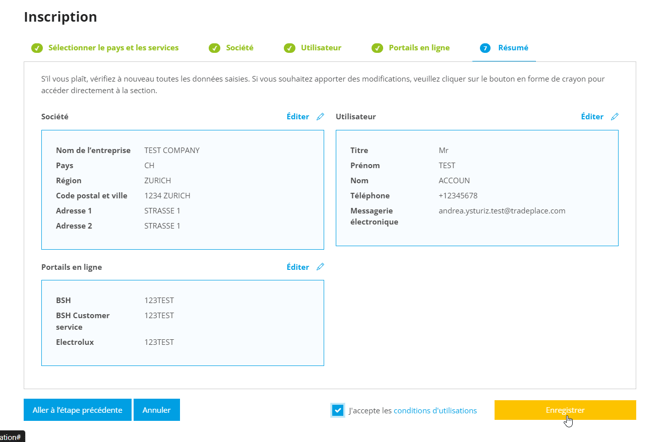Click green check icon before Société step

pyautogui.click(x=214, y=48)
